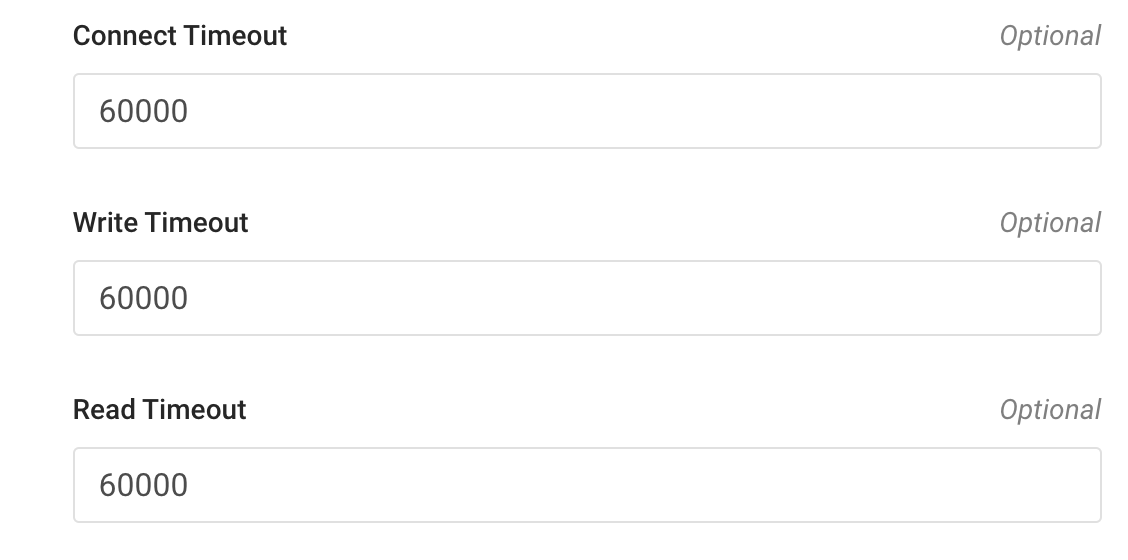Select the Read Timeout text field
This screenshot has height=560, width=1128.
(587, 485)
